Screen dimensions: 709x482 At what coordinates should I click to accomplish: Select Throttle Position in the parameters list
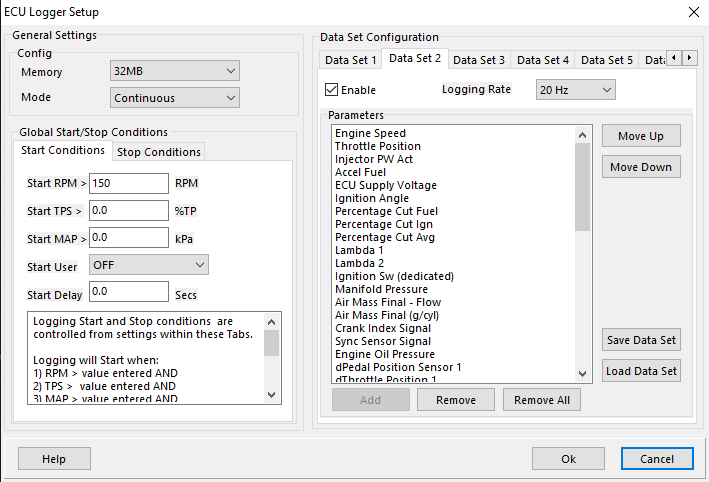pyautogui.click(x=378, y=146)
